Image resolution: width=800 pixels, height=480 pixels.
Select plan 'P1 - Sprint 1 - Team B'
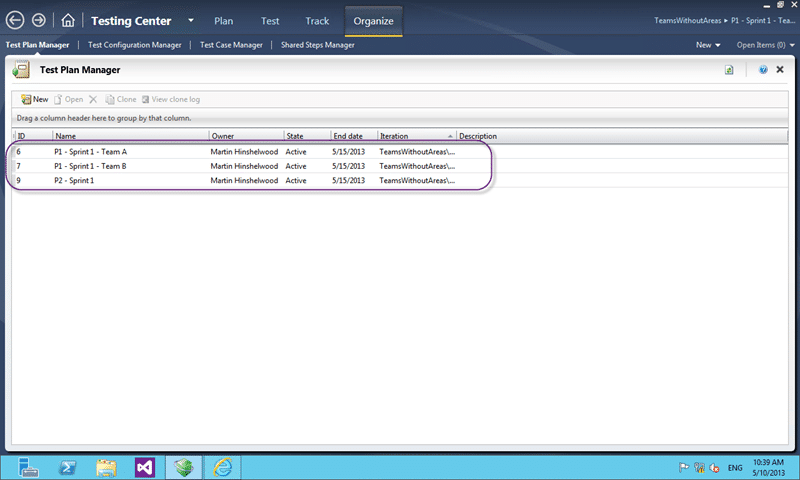click(x=90, y=166)
